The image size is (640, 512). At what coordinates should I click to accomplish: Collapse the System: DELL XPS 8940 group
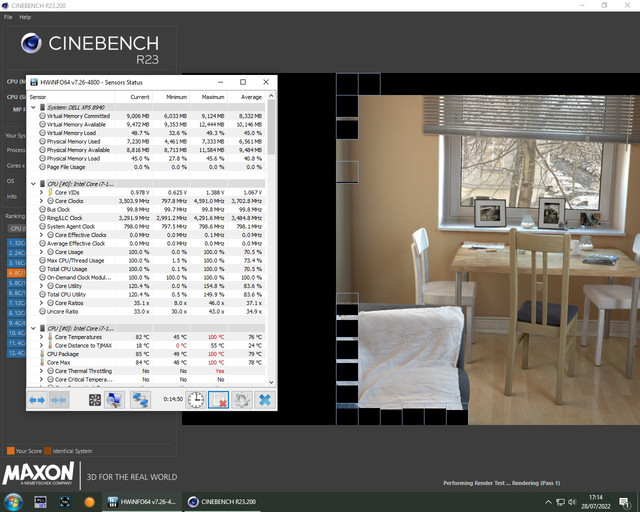tap(33, 107)
